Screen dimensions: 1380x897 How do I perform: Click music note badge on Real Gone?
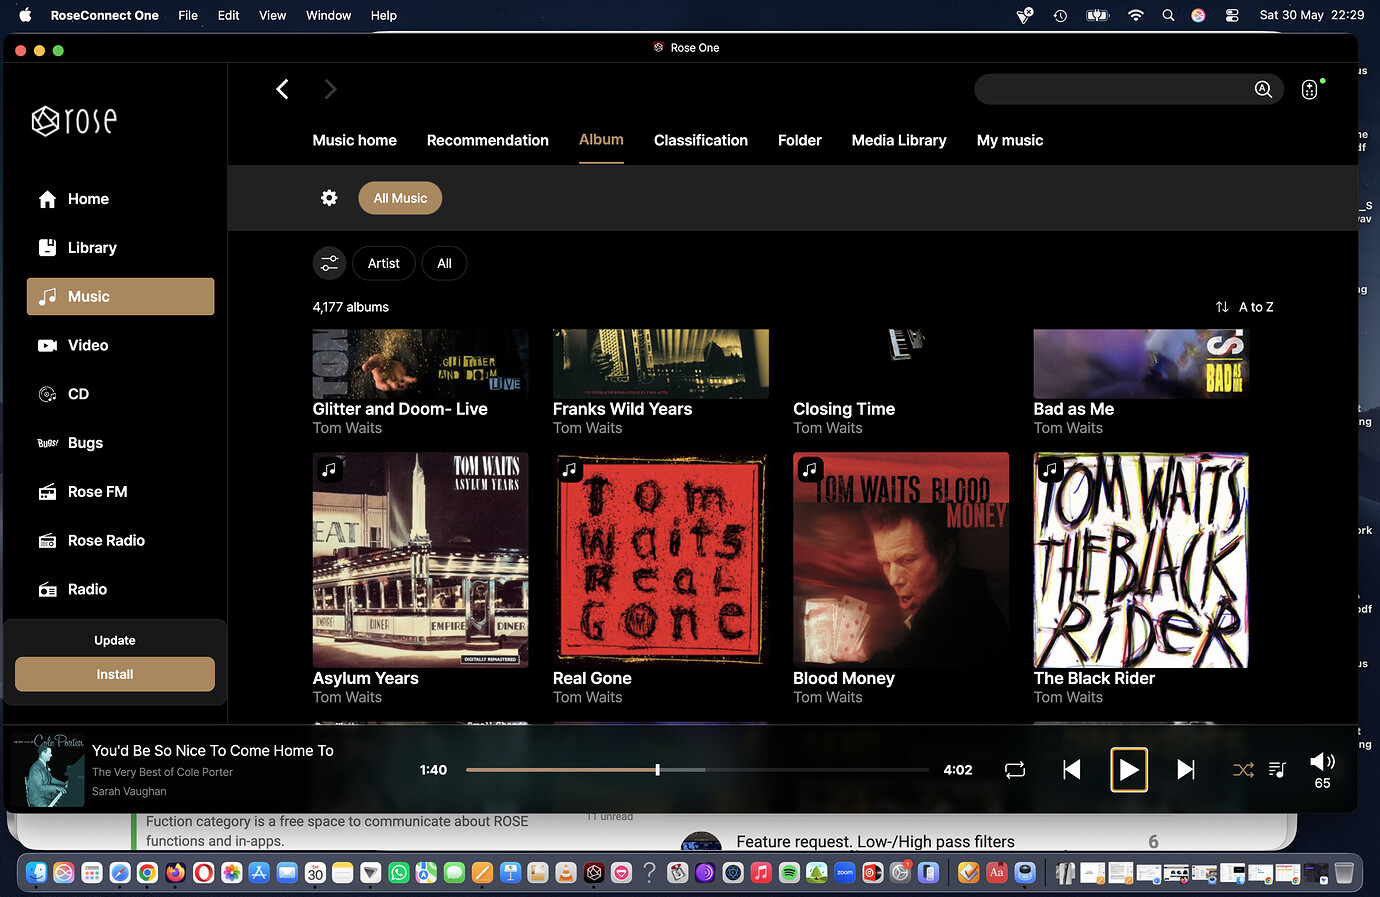pos(570,469)
